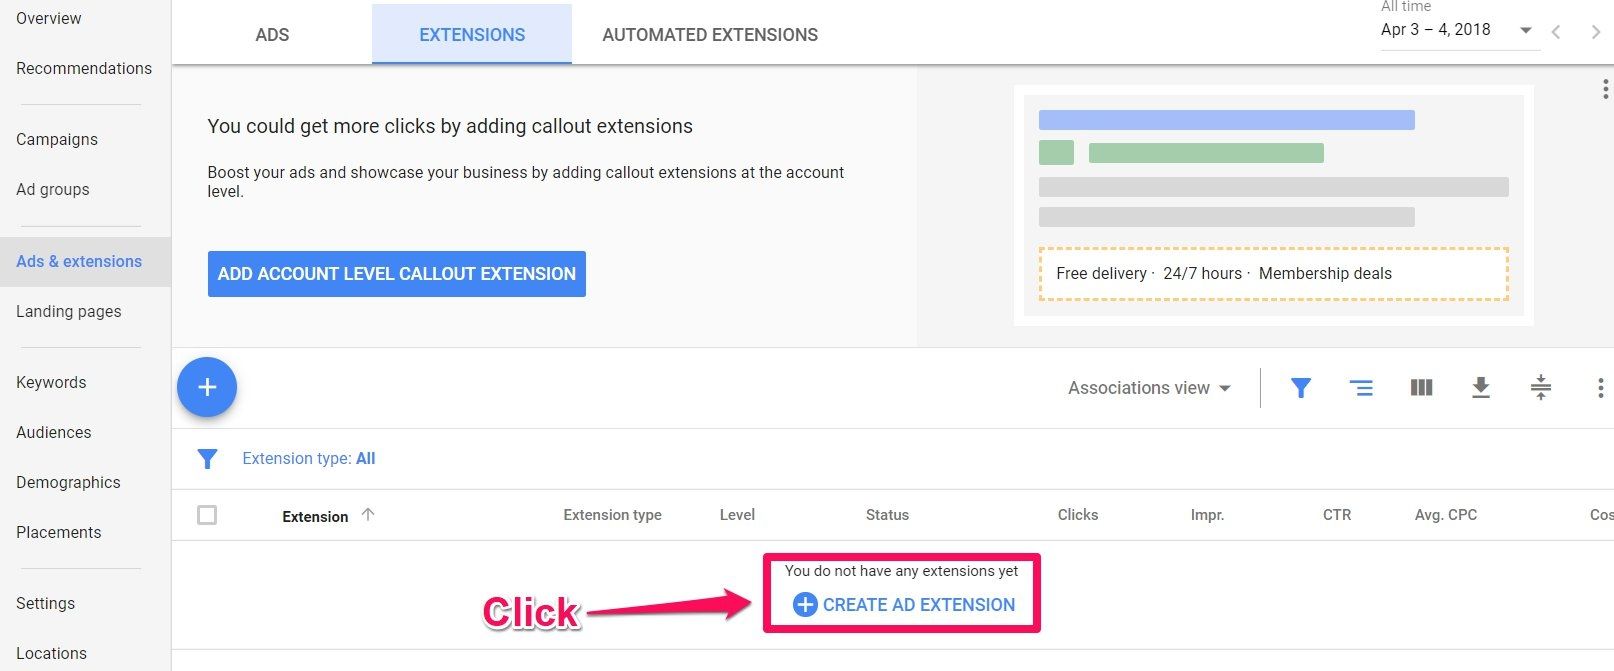
Task: Click the Extension column header label
Action: coord(315,516)
